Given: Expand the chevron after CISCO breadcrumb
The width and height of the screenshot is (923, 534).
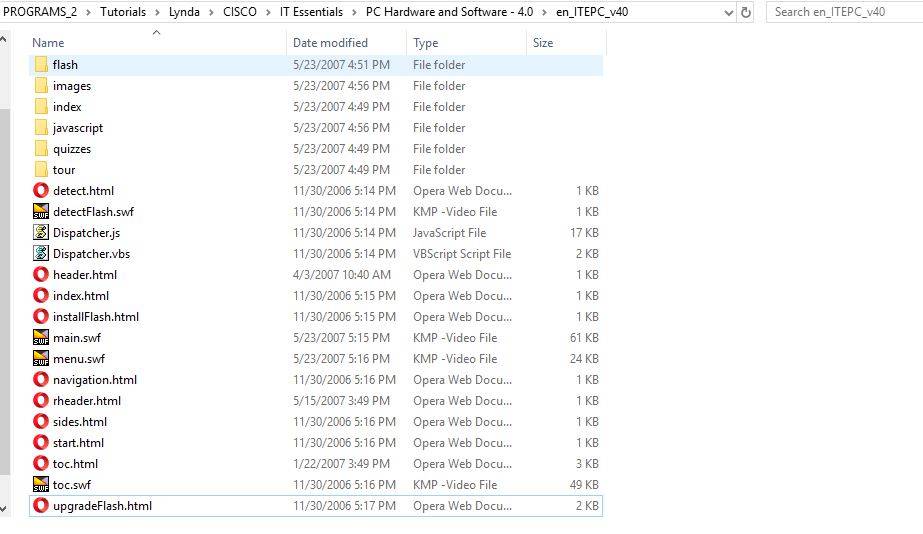Looking at the screenshot, I should [268, 12].
